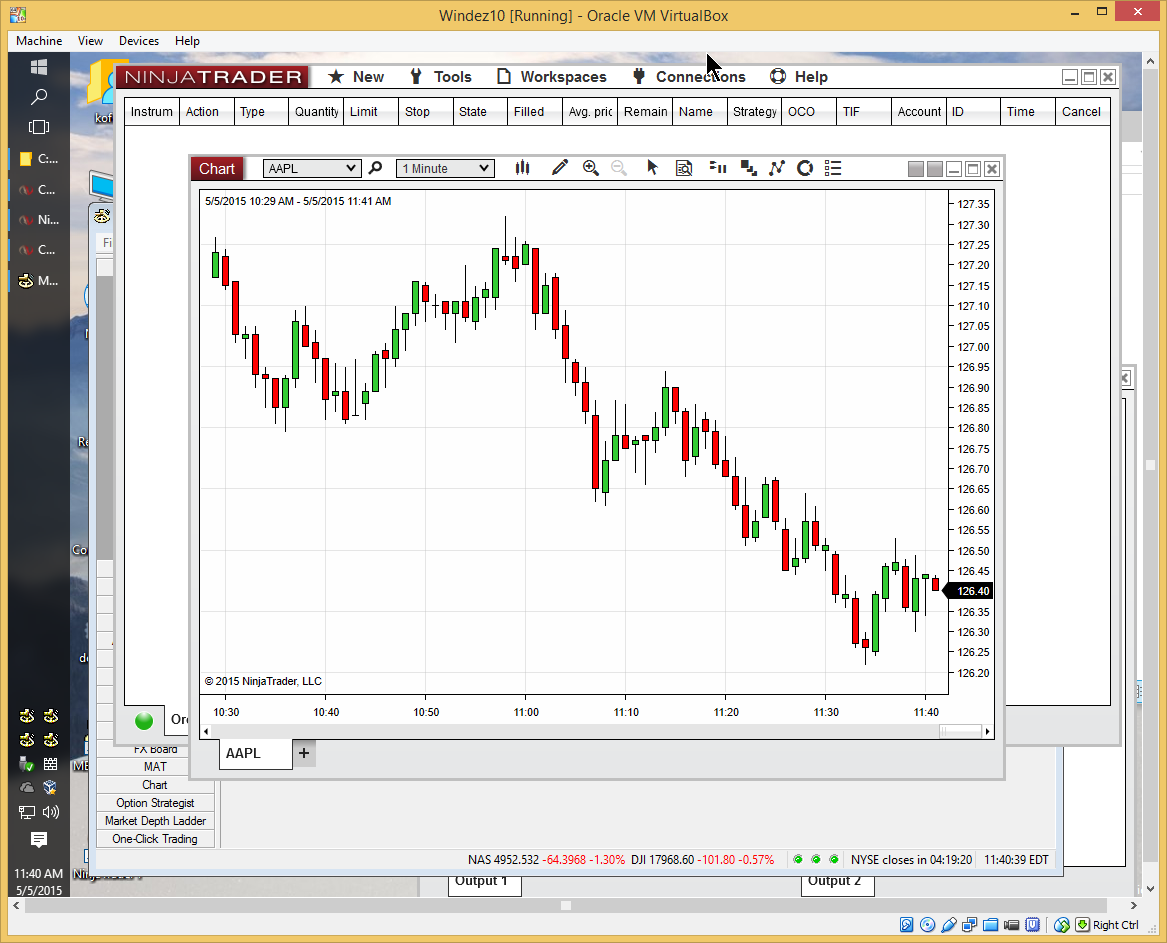Select the AAPL chart tab
This screenshot has width=1167, height=943.
click(x=255, y=753)
